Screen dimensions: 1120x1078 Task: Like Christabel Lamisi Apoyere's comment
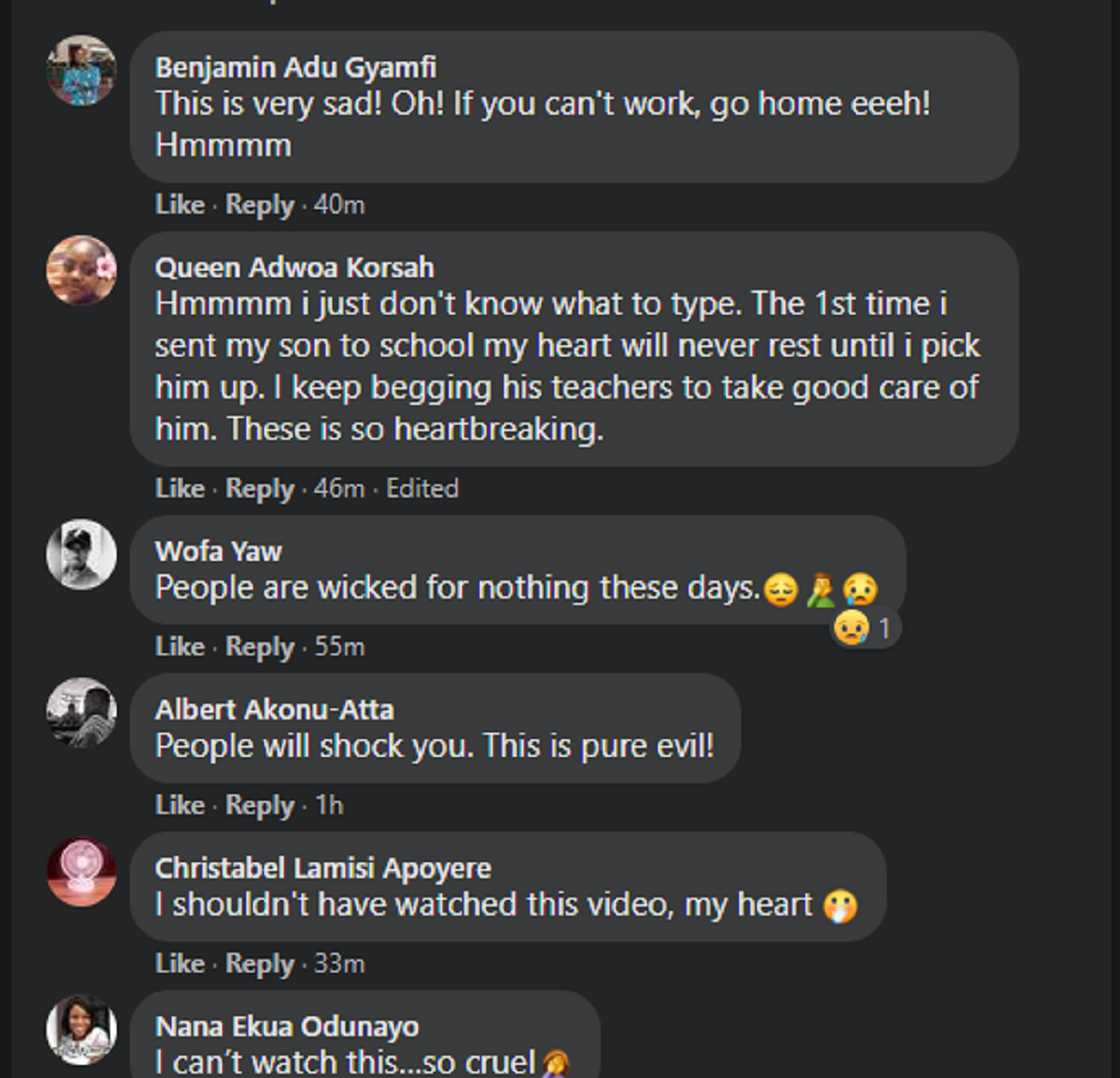(180, 964)
